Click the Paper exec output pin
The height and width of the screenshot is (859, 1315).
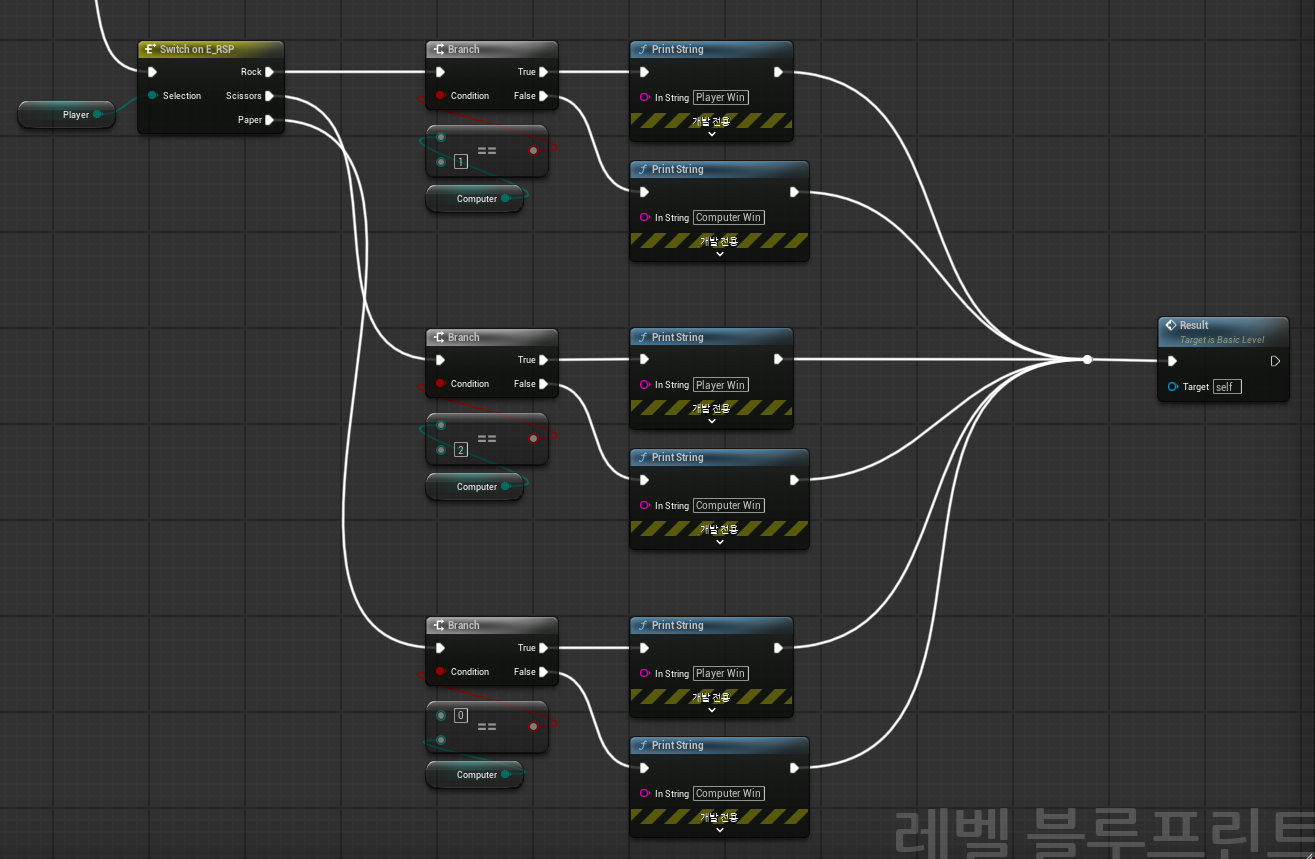[270, 120]
